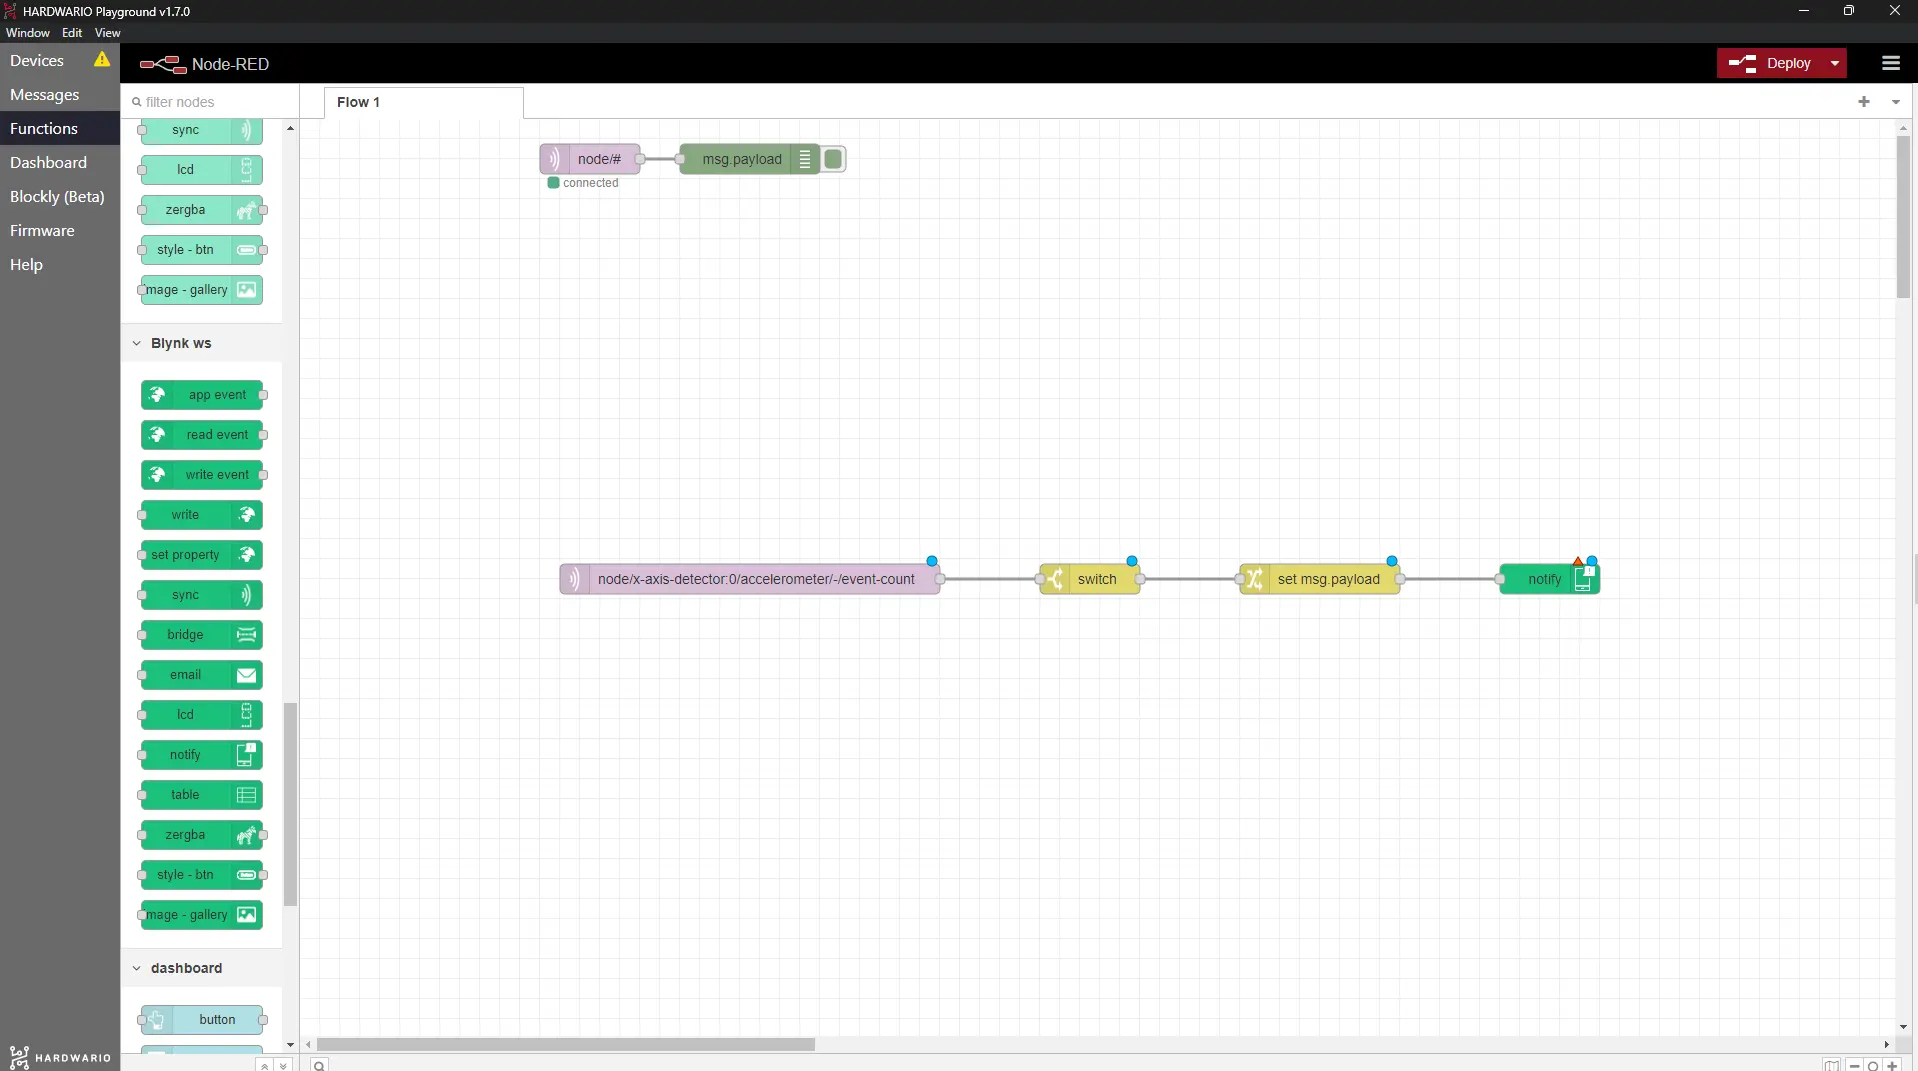Select the node/# MQTT input node
This screenshot has width=1918, height=1071.
(x=590, y=159)
